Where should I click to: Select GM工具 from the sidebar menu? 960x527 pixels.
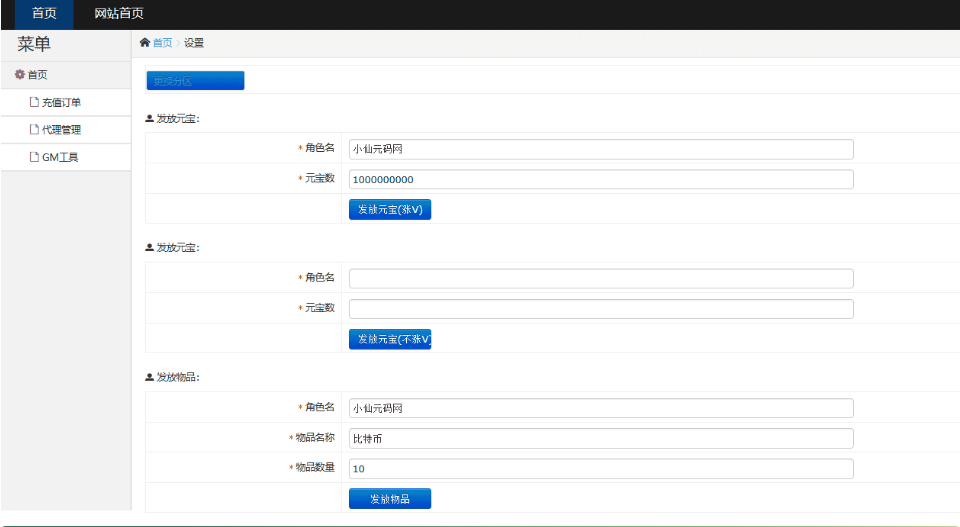pyautogui.click(x=60, y=157)
